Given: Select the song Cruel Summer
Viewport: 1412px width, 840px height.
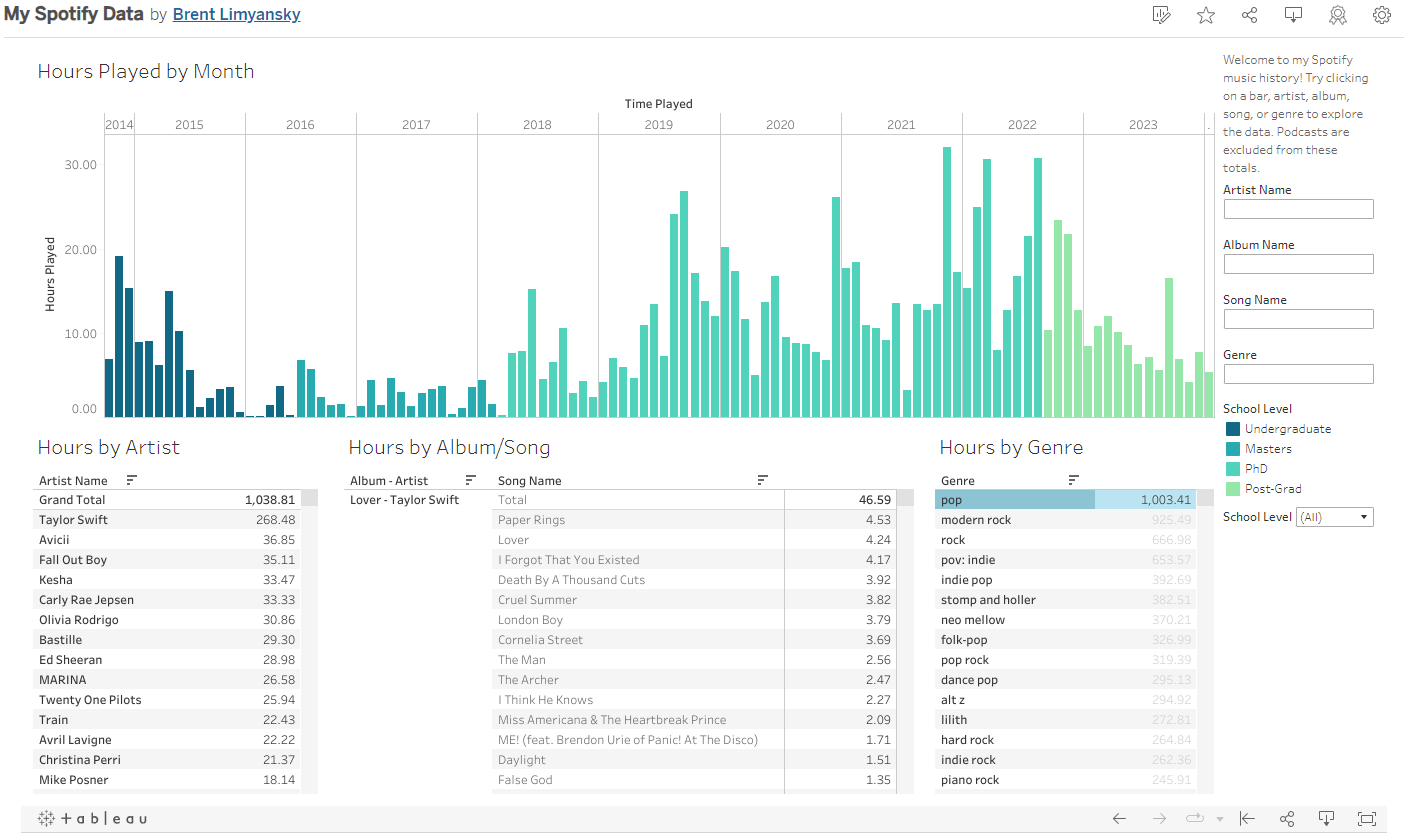Looking at the screenshot, I should [x=695, y=600].
